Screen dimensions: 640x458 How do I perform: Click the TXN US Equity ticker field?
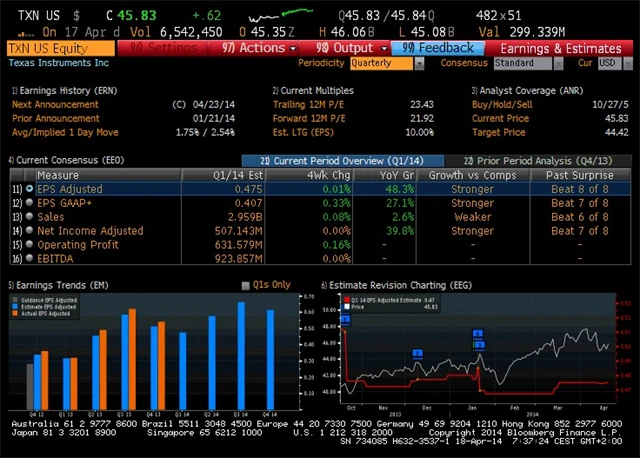pos(58,48)
